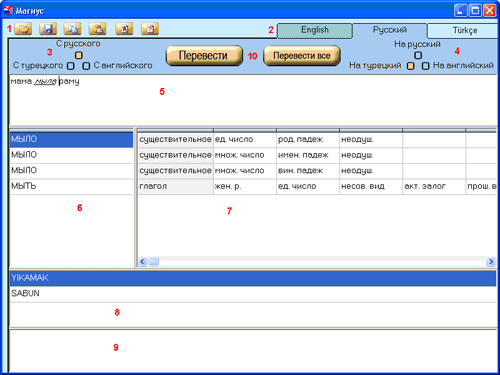Image resolution: width=500 pixels, height=375 pixels.
Task: Click the Магнус app icon in title bar
Action: click(8, 10)
